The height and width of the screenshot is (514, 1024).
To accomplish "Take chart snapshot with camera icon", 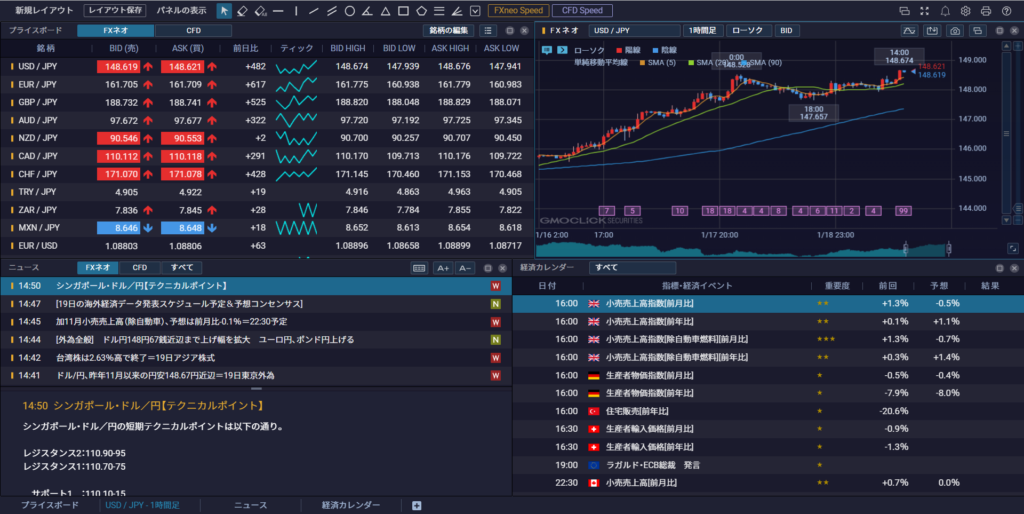I will 955,31.
